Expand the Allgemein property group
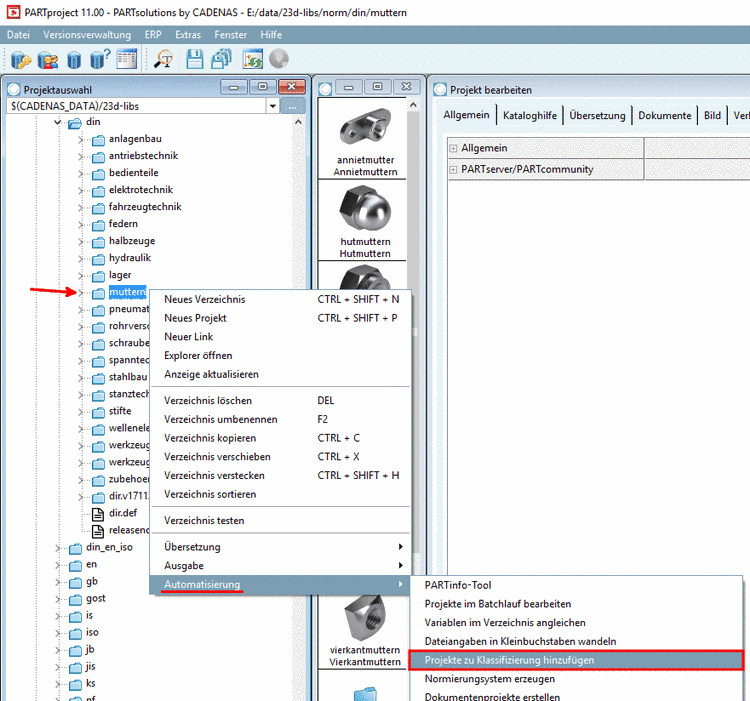This screenshot has width=750, height=701. pos(453,148)
